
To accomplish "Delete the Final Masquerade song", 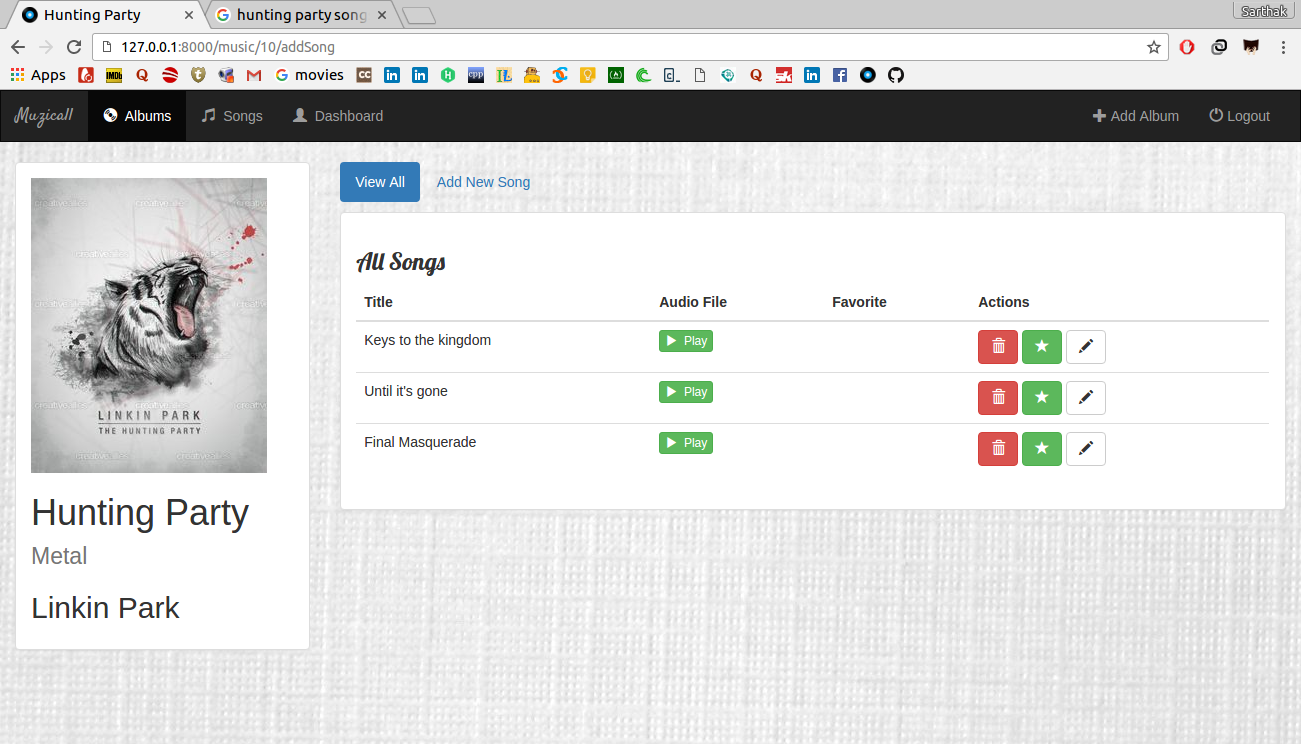I will click(998, 448).
